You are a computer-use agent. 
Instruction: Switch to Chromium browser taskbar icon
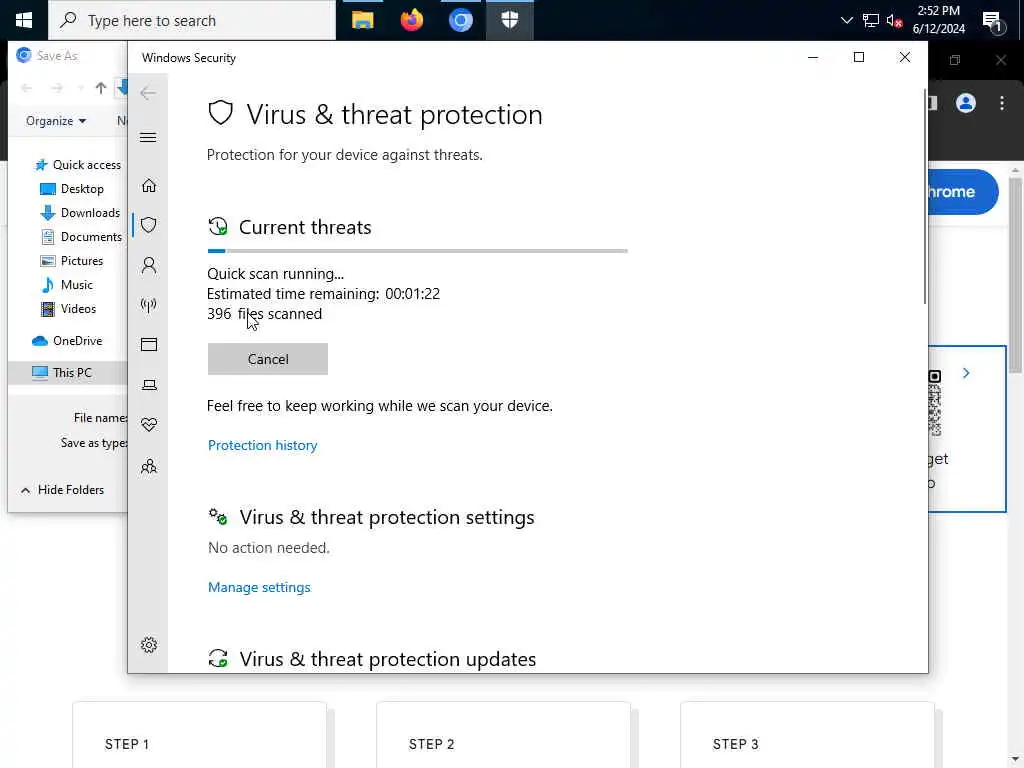[x=460, y=20]
